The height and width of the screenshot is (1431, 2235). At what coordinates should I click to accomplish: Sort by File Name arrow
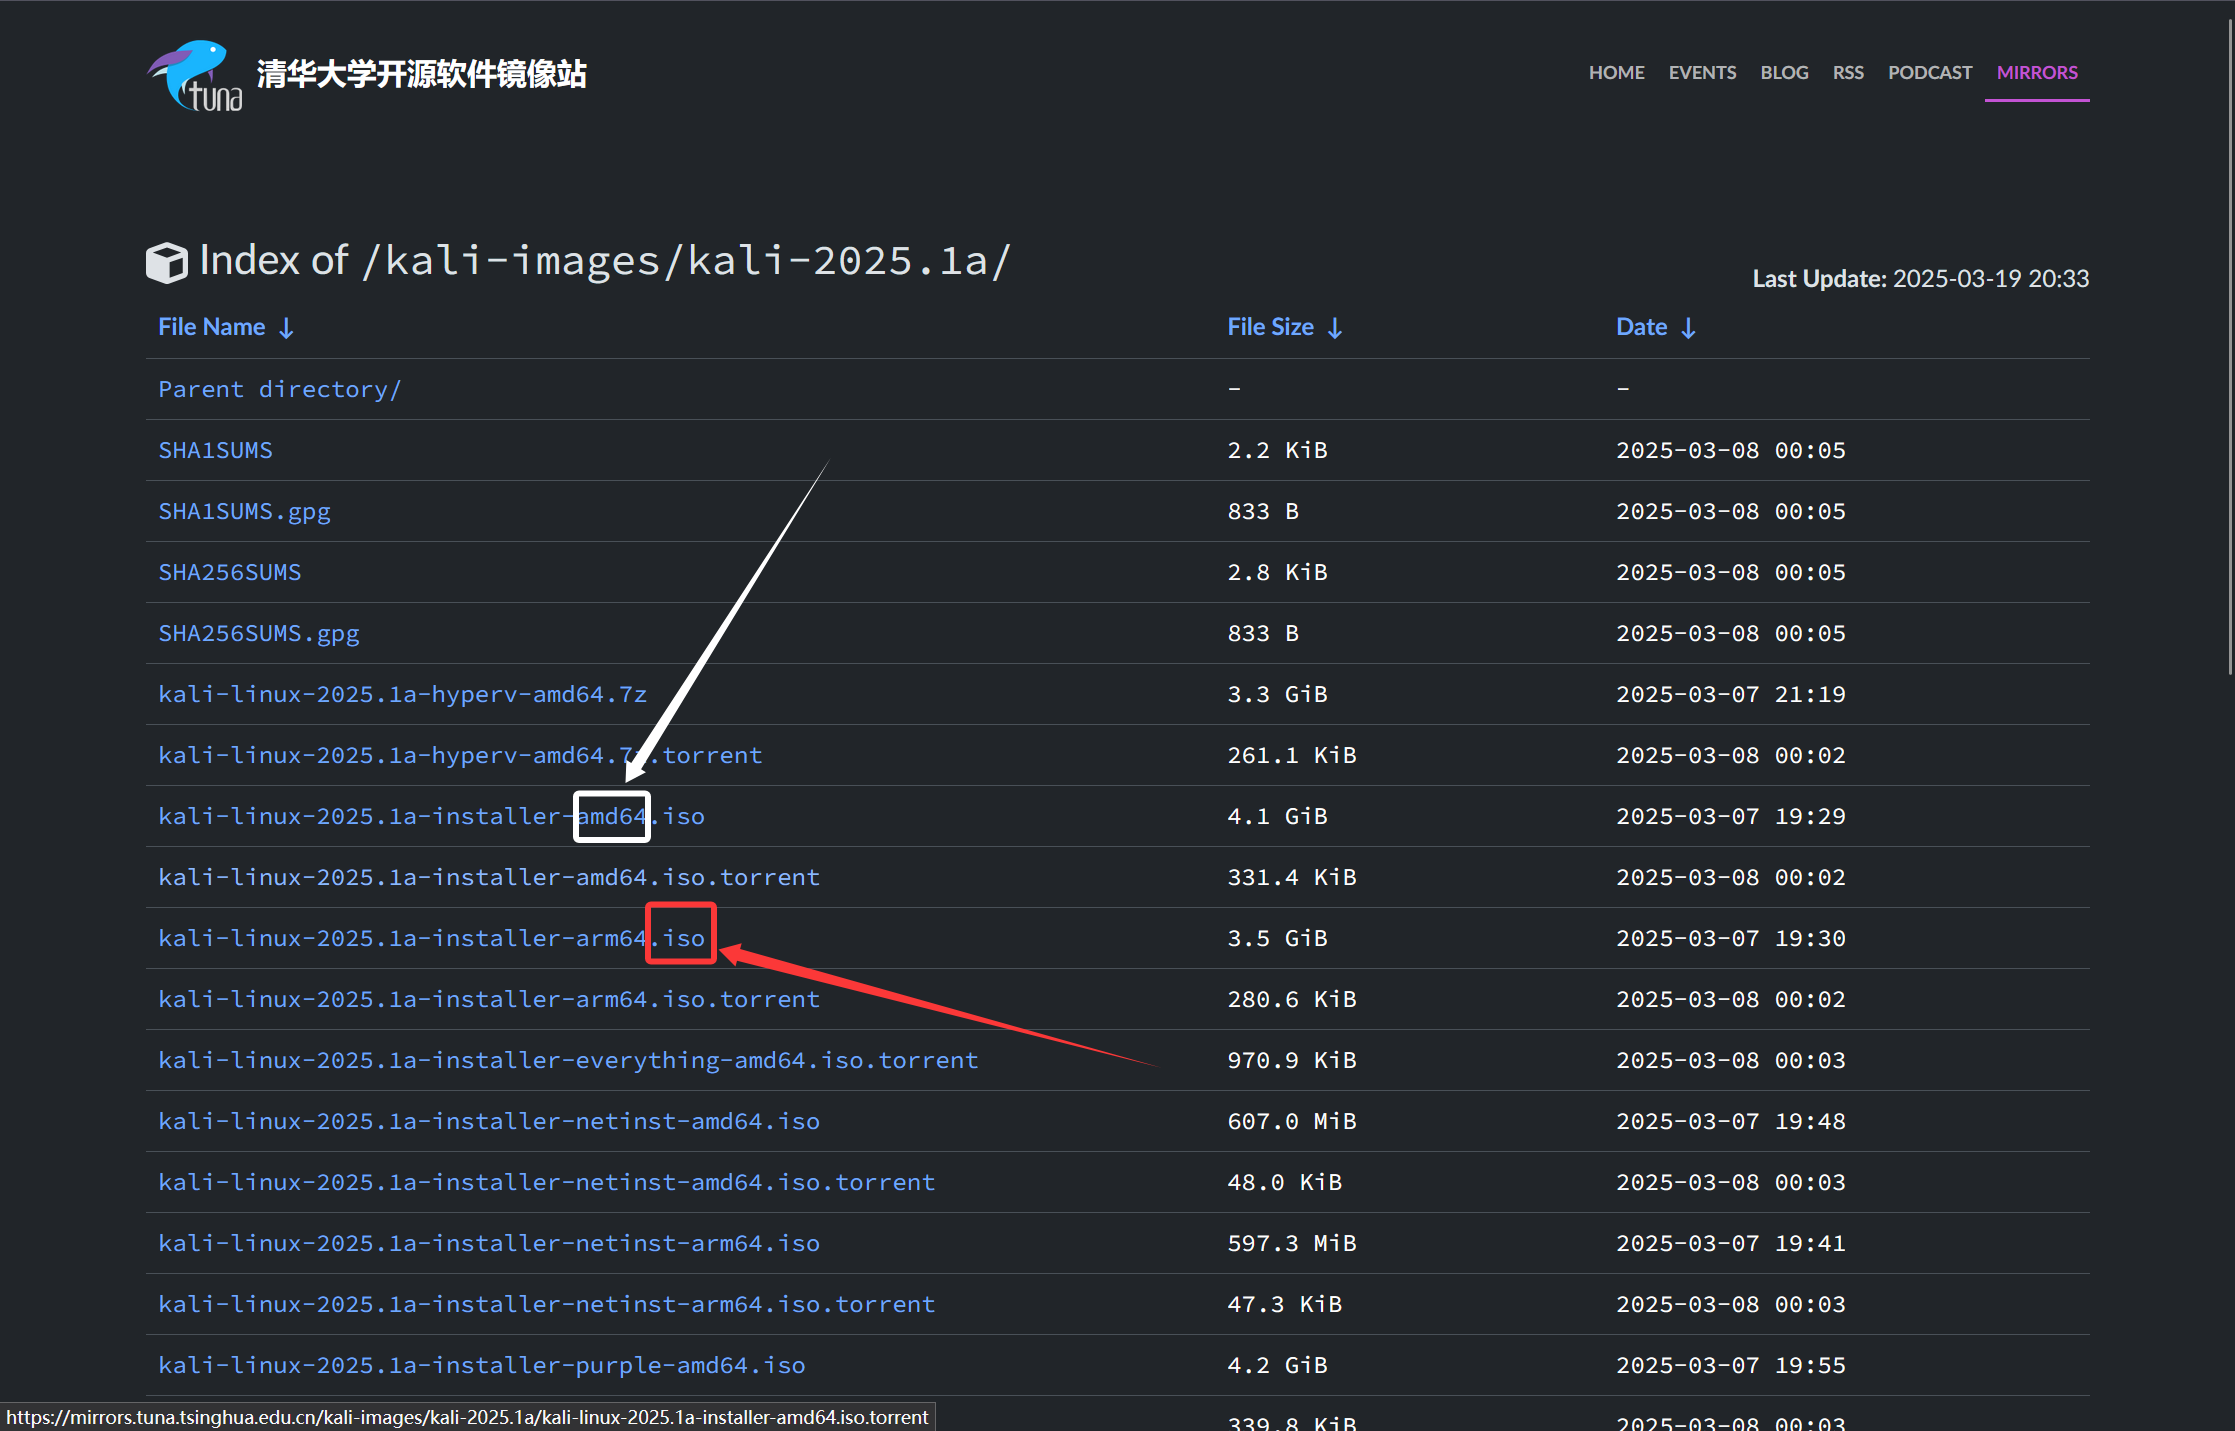tap(286, 328)
